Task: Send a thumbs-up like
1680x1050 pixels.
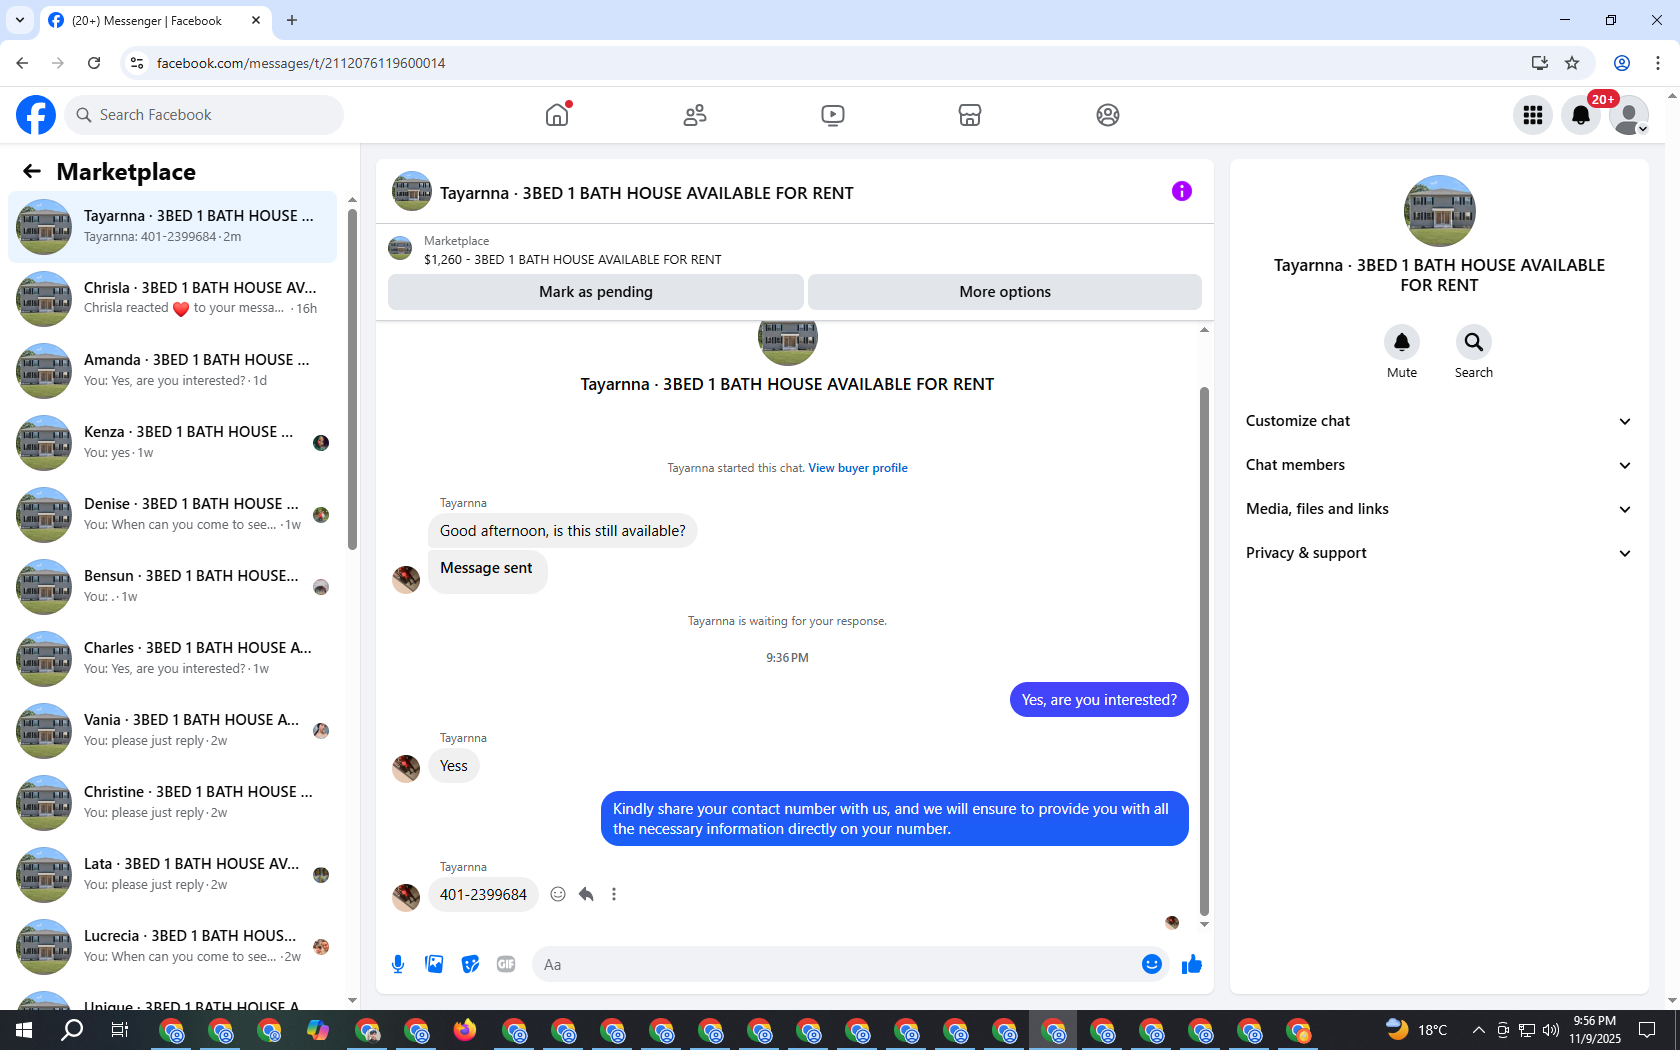Action: click(1192, 964)
